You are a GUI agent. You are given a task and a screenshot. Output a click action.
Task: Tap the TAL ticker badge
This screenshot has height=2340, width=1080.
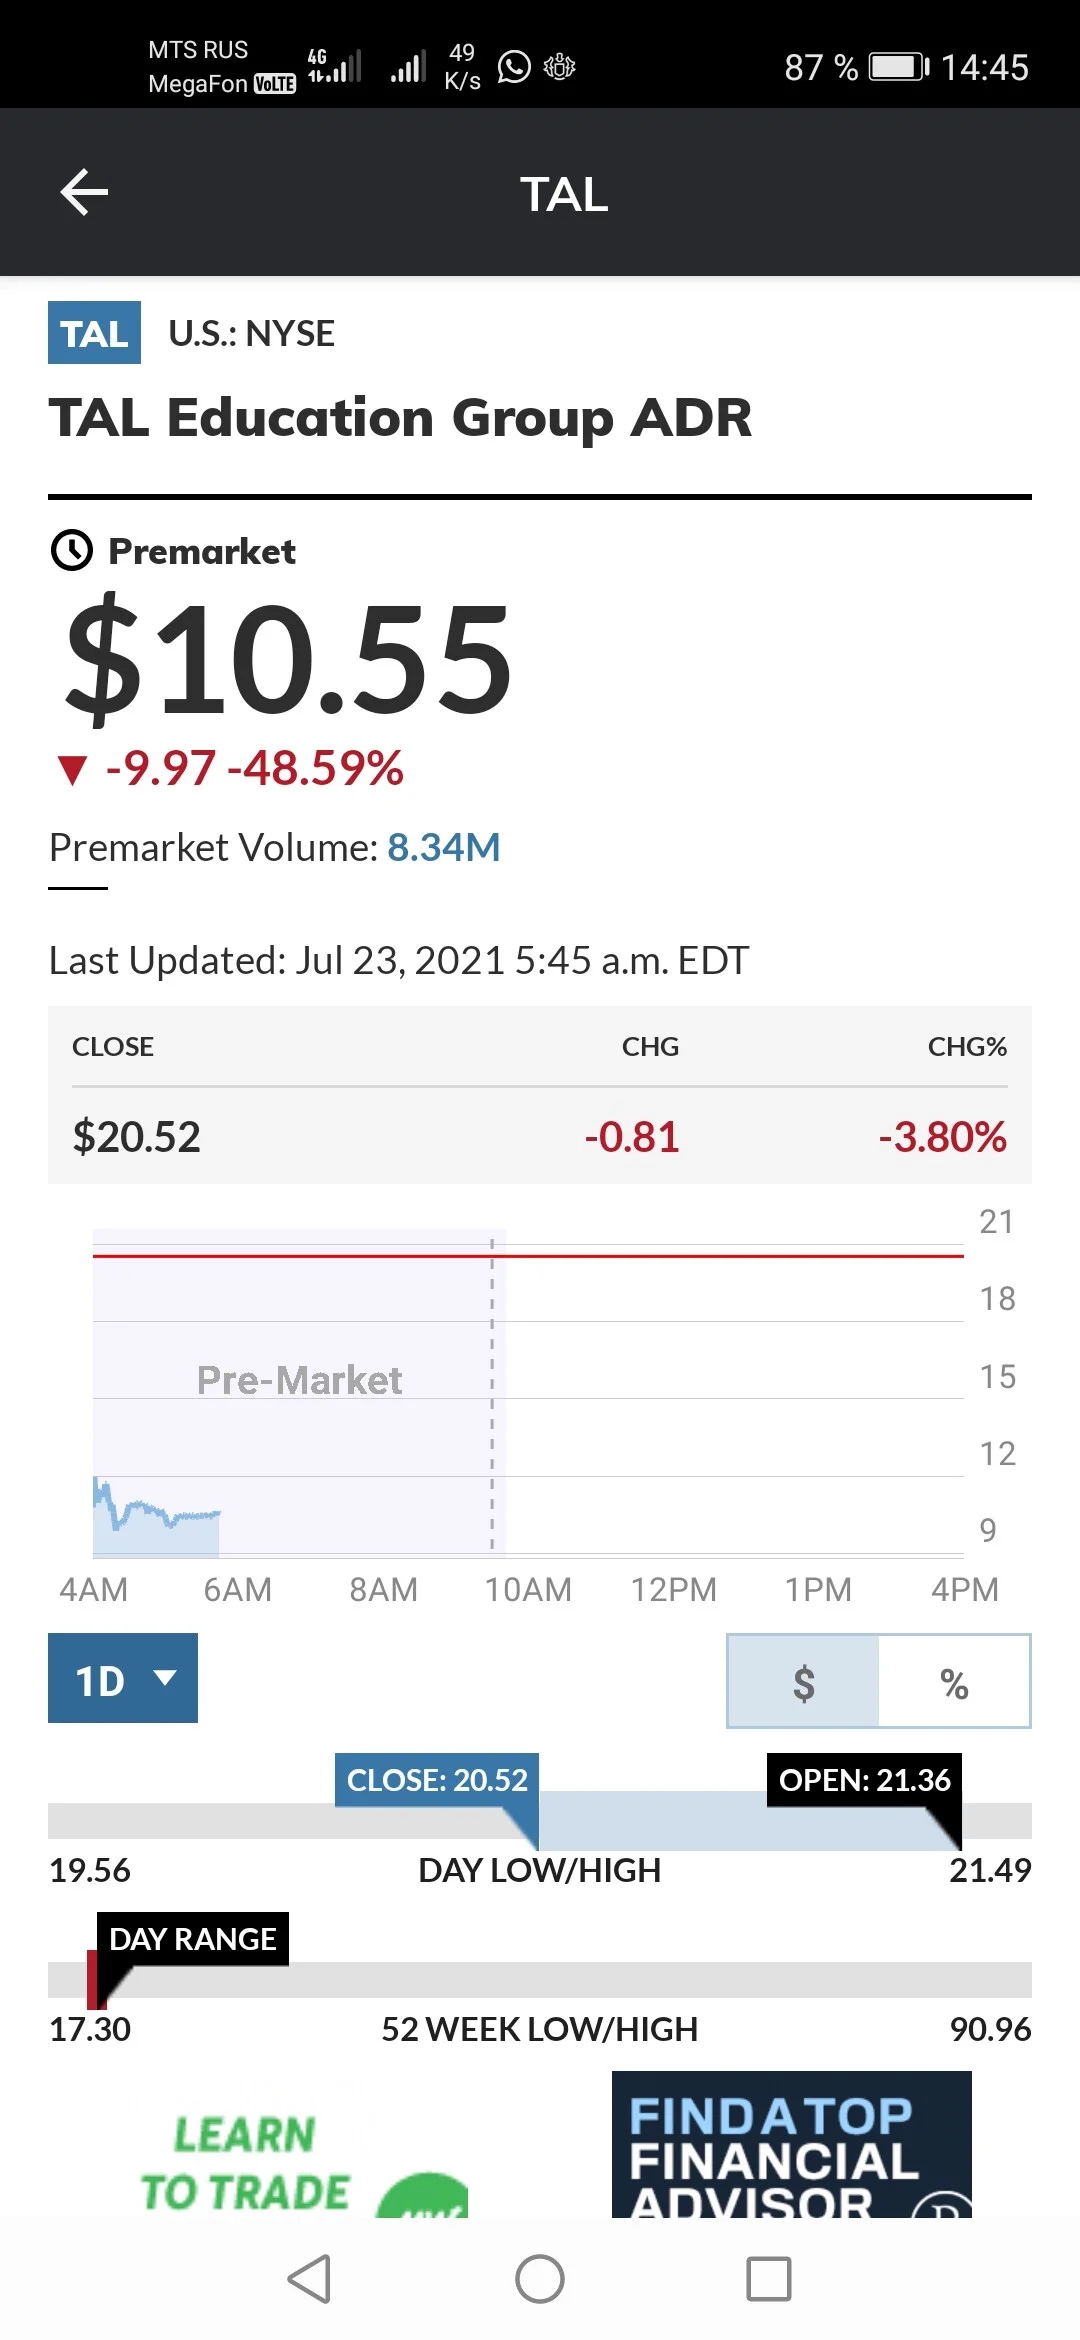(94, 333)
